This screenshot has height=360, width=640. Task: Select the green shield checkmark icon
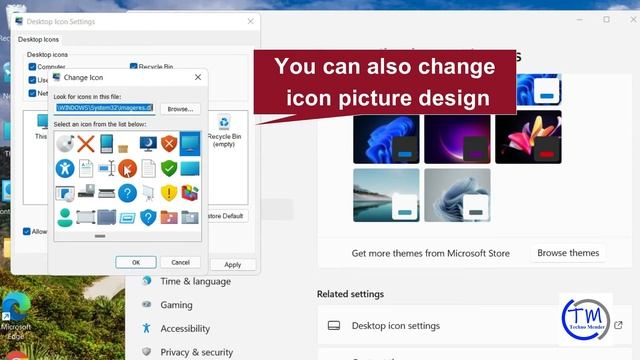click(x=169, y=169)
